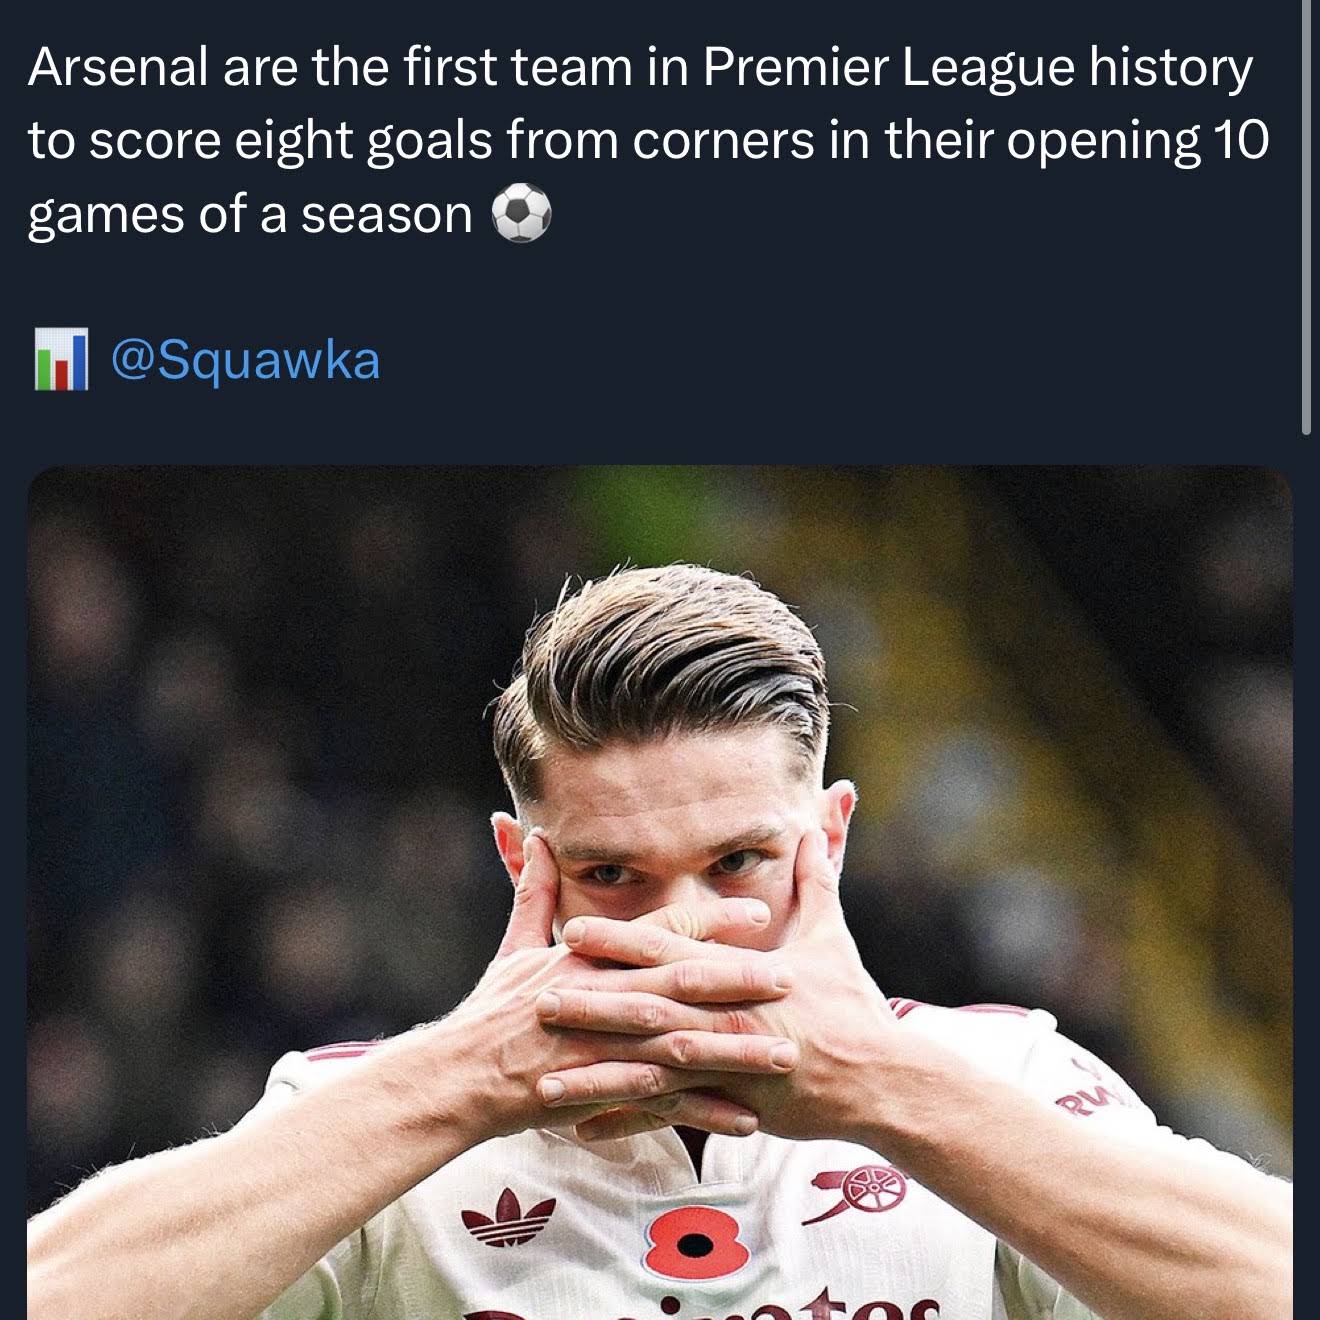
Task: Click the Adidas trefoil logo on the shirt
Action: (x=508, y=1218)
